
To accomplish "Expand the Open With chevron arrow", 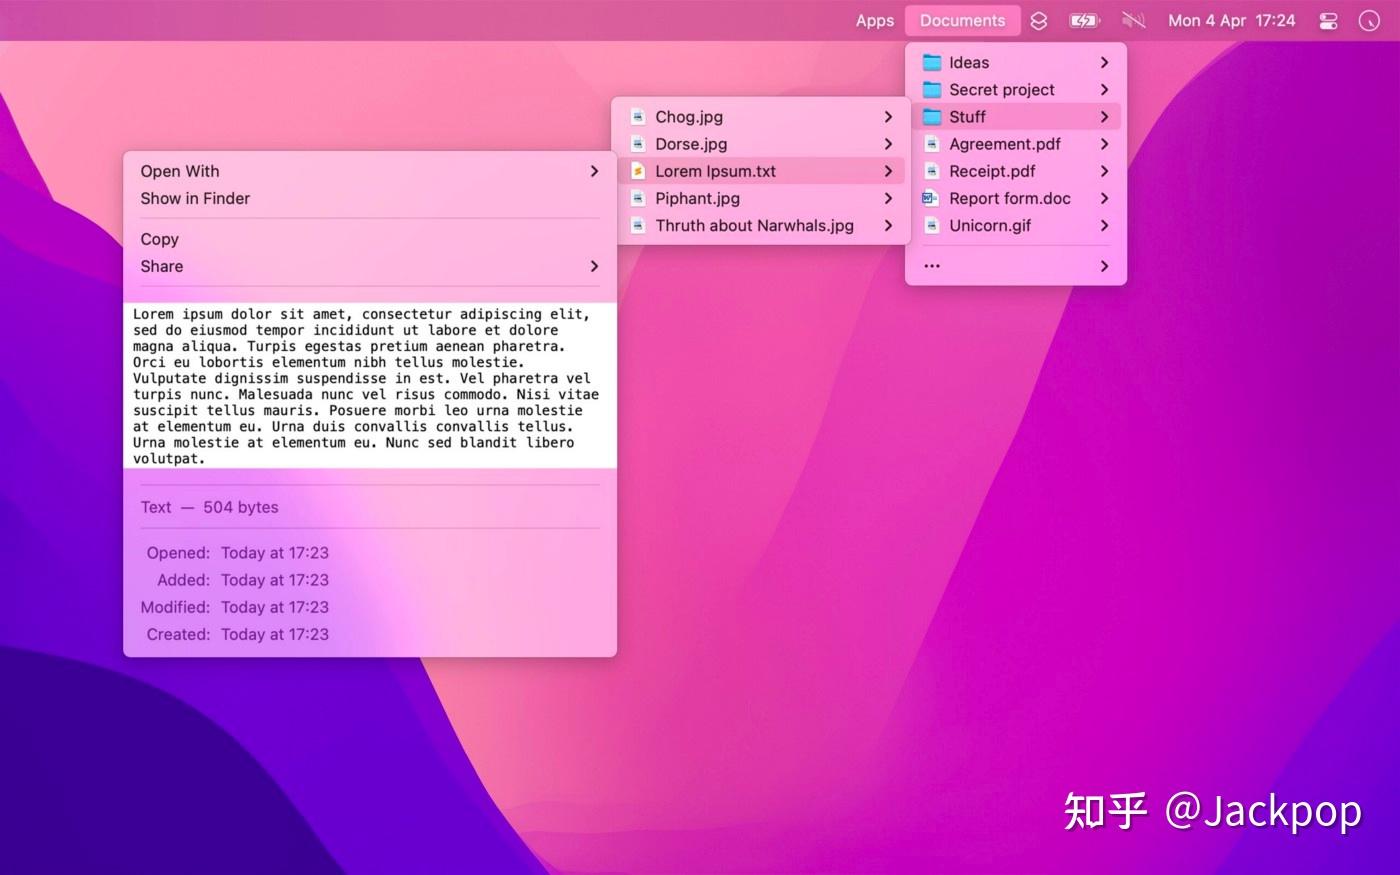I will [594, 171].
